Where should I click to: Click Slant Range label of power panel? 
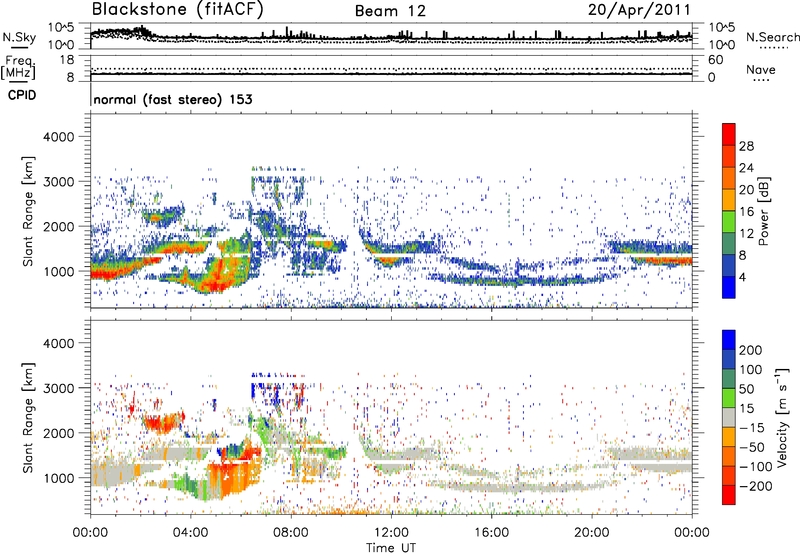click(28, 211)
